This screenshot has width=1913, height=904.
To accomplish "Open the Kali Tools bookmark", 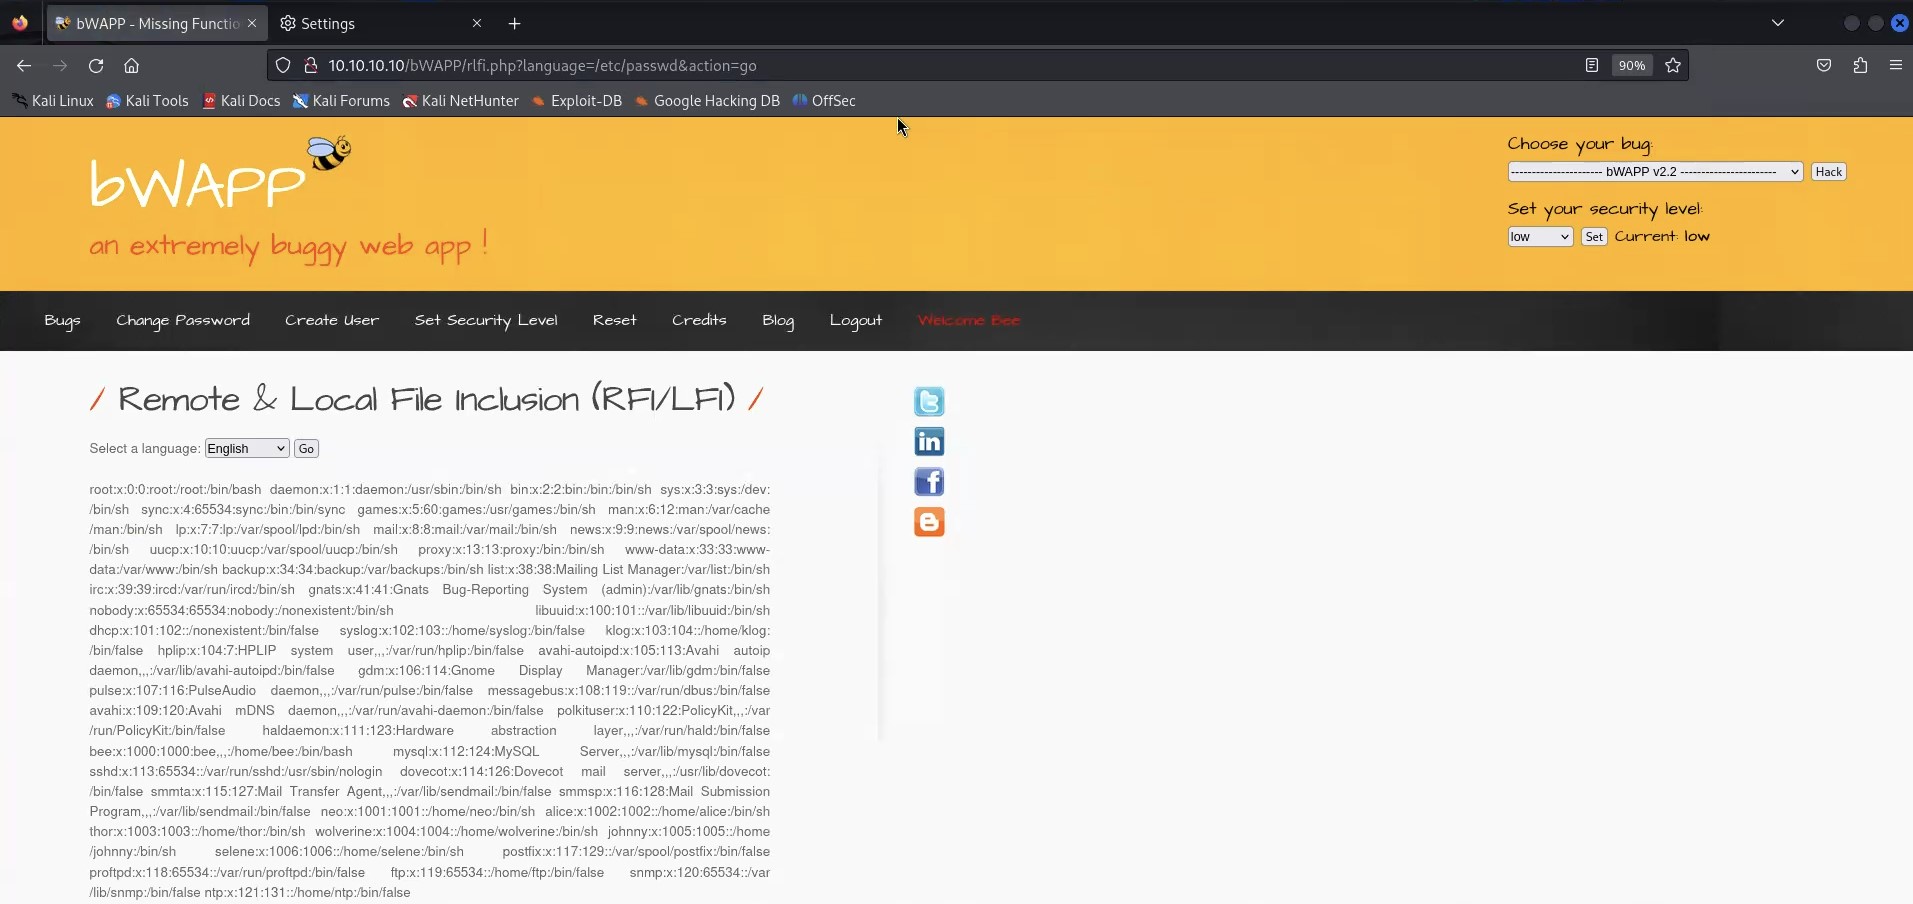I will click(x=147, y=101).
